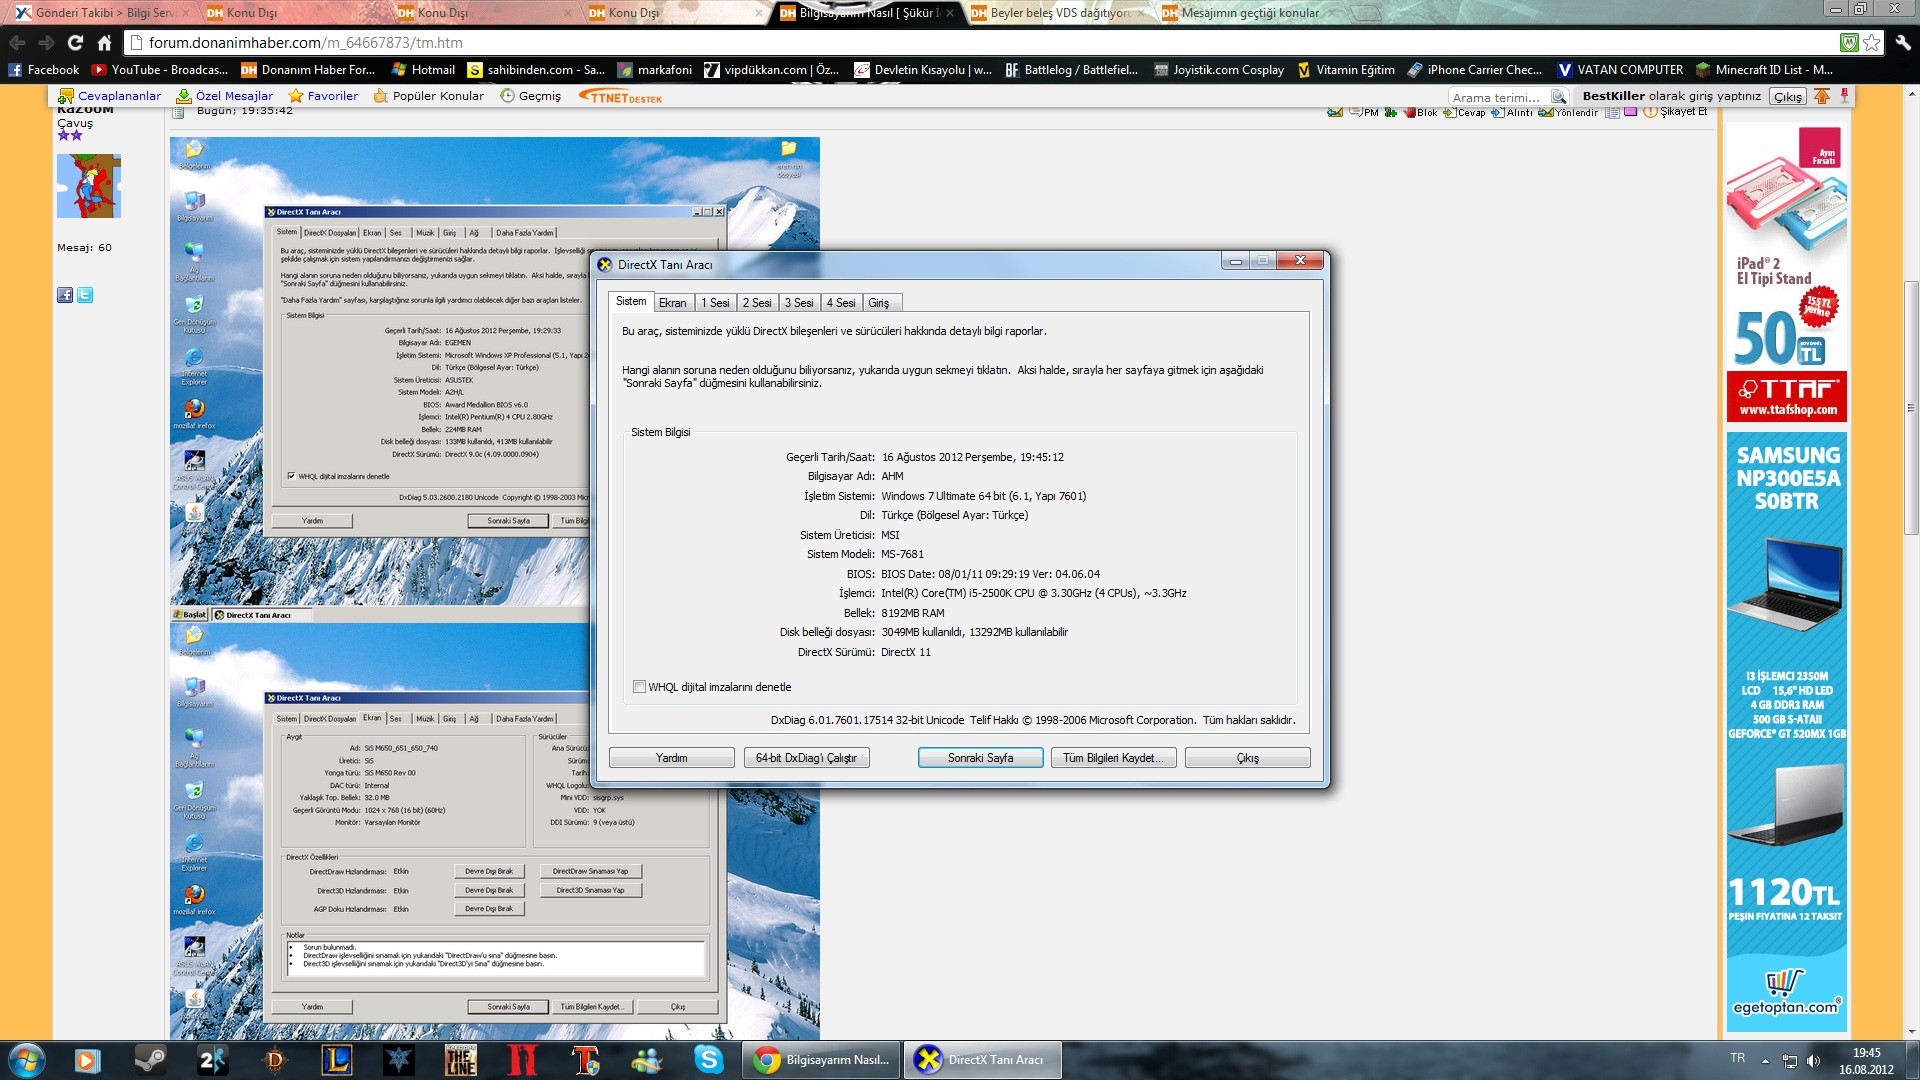Image resolution: width=1920 pixels, height=1080 pixels.
Task: Click 64-bit DxDiag'ı Çalıştır button
Action: tap(806, 758)
